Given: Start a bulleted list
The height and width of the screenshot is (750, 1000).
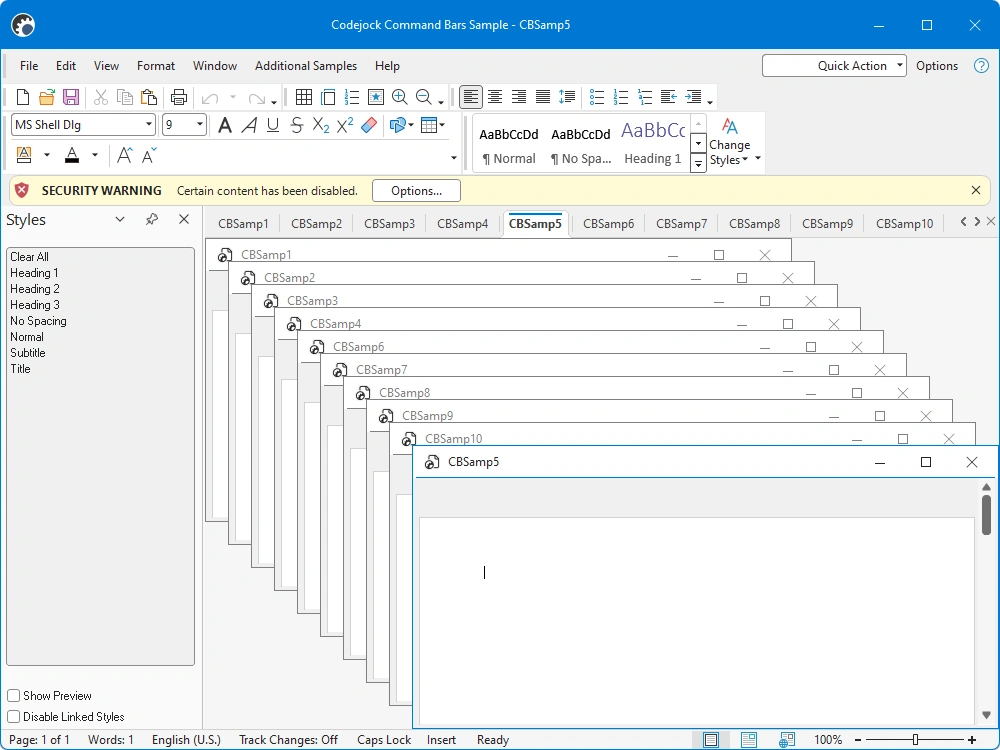Looking at the screenshot, I should 597,97.
